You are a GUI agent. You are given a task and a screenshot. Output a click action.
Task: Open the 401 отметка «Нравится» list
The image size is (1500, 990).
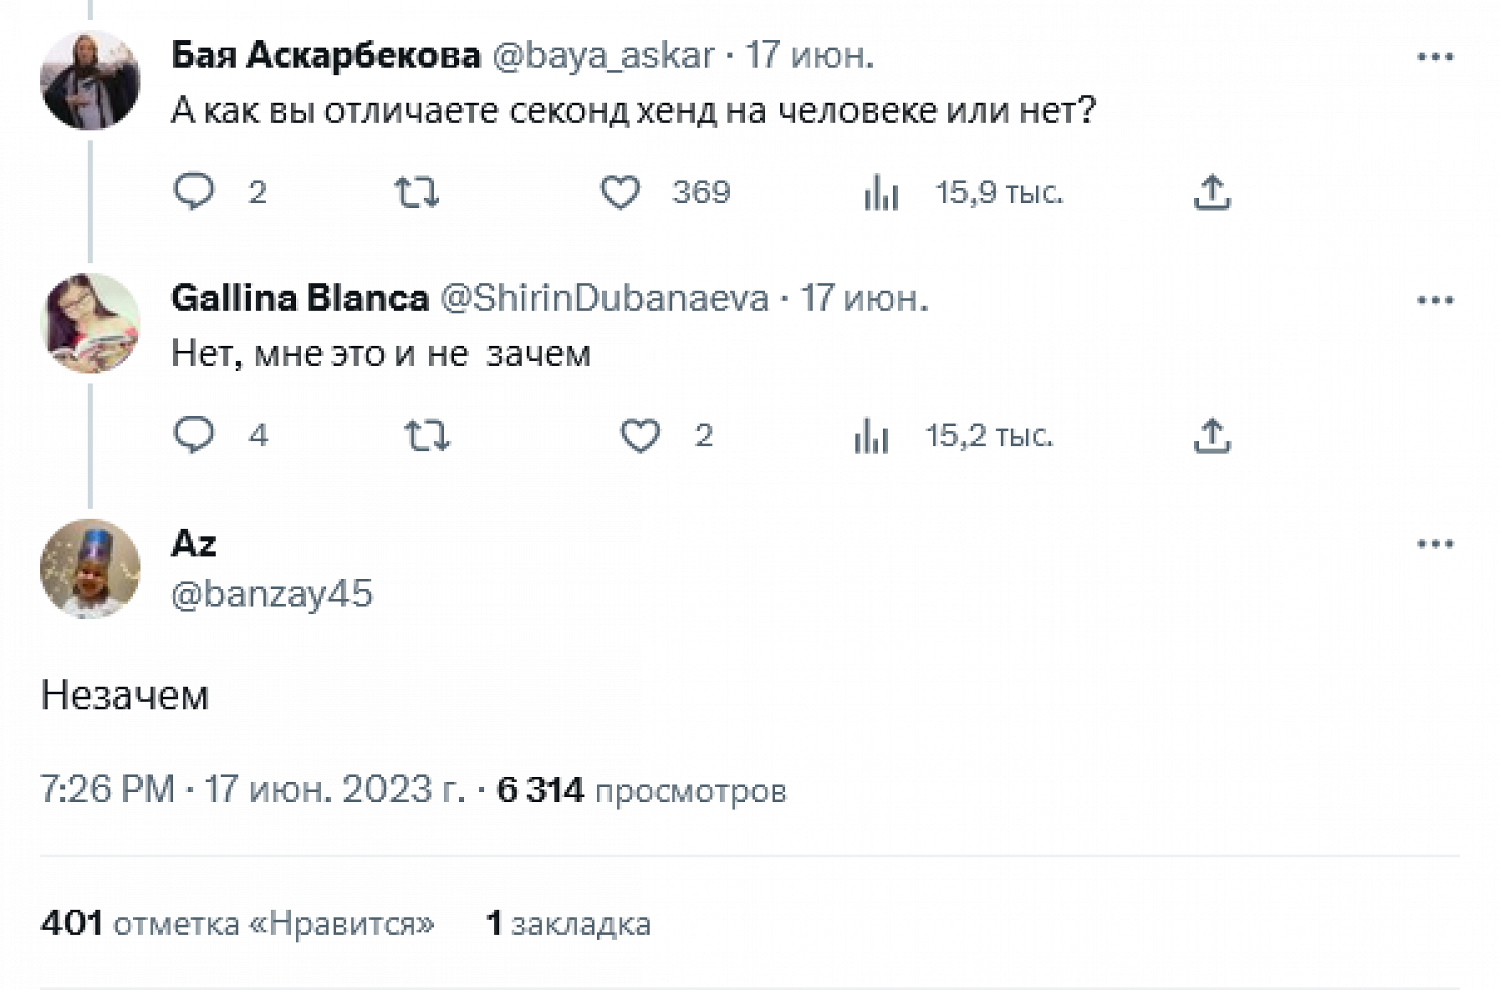click(x=238, y=923)
